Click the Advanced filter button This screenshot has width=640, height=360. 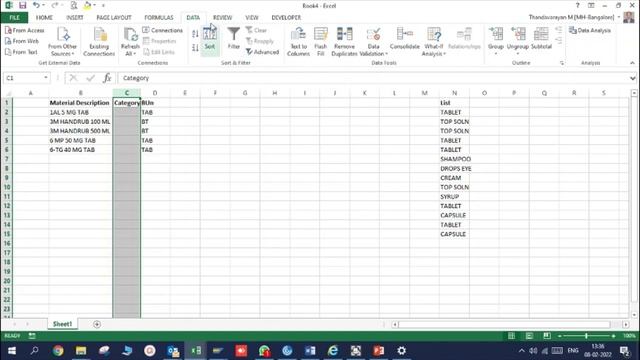click(x=262, y=52)
